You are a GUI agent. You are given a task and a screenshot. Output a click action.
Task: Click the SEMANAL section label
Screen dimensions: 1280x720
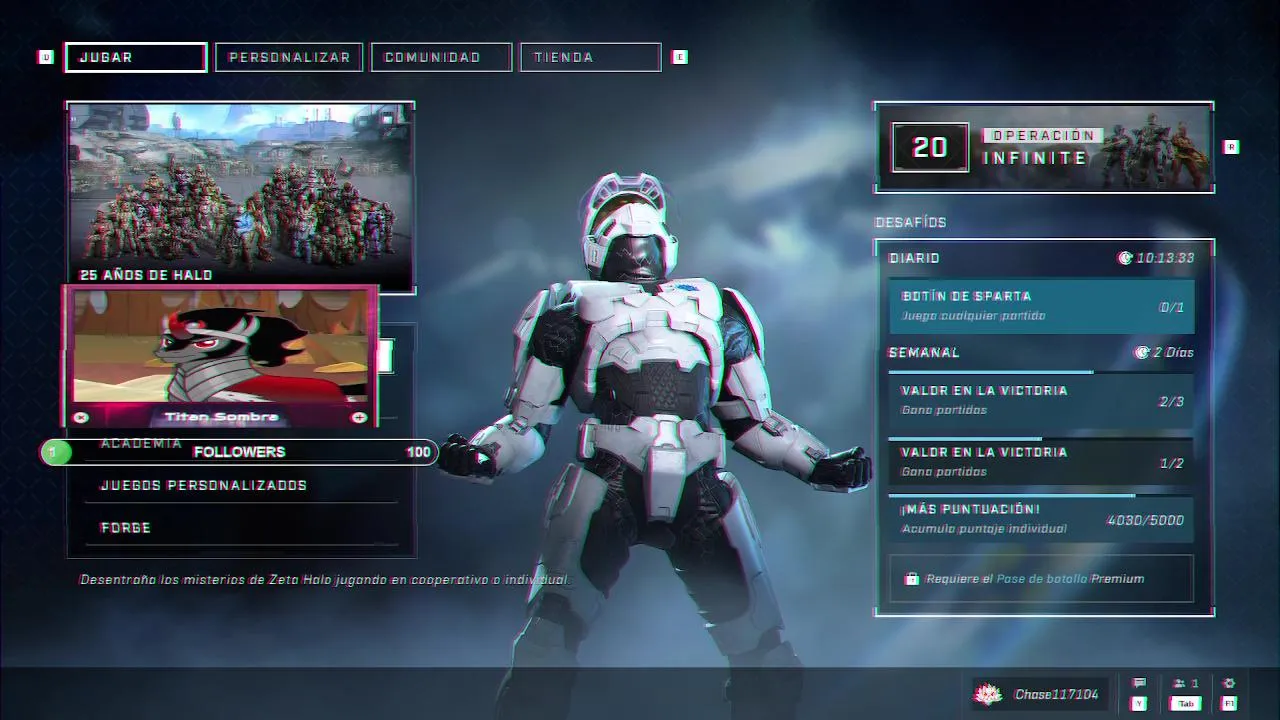point(924,352)
